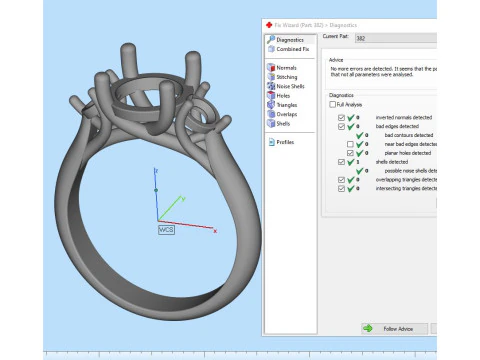Open the Triangles label in the sidebar
480x360 pixels.
[x=287, y=105]
